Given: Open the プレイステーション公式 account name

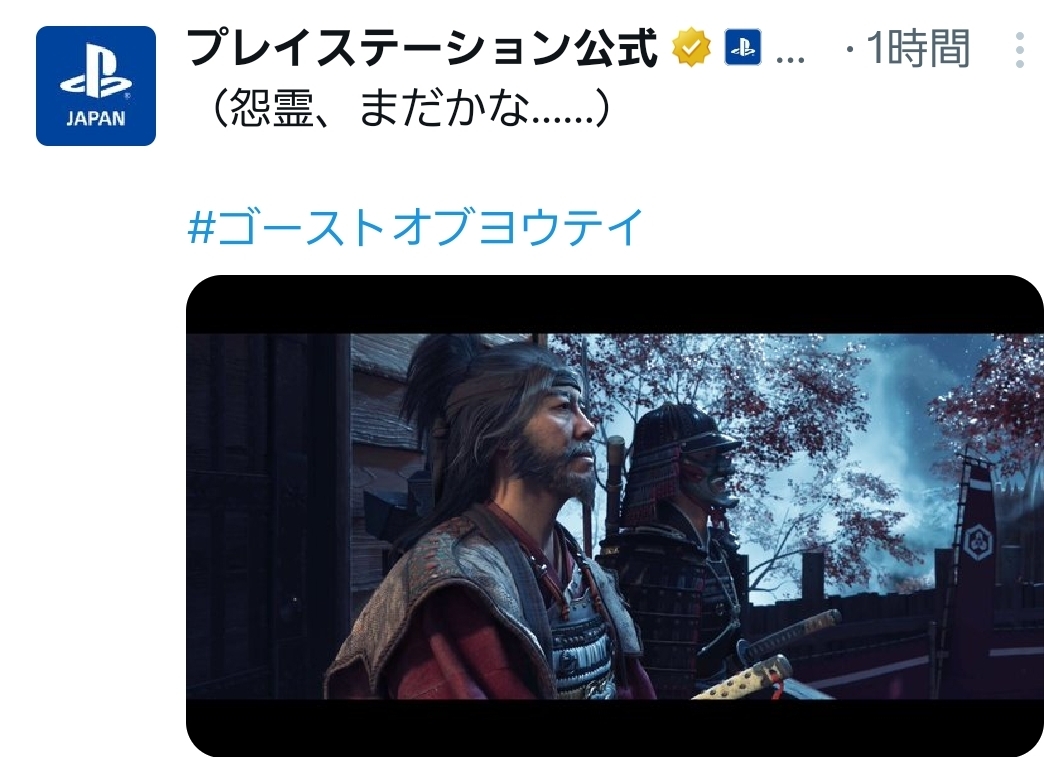Looking at the screenshot, I should (421, 48).
